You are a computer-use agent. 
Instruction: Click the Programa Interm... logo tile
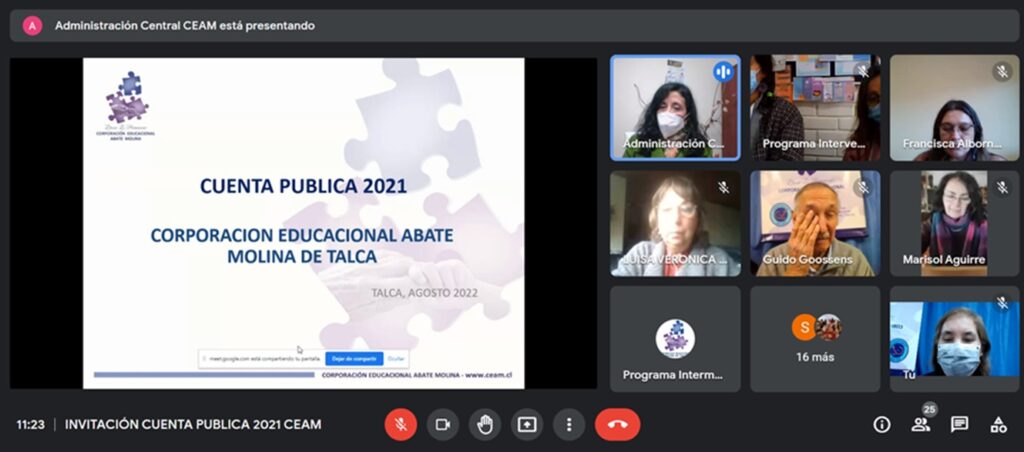tap(675, 338)
